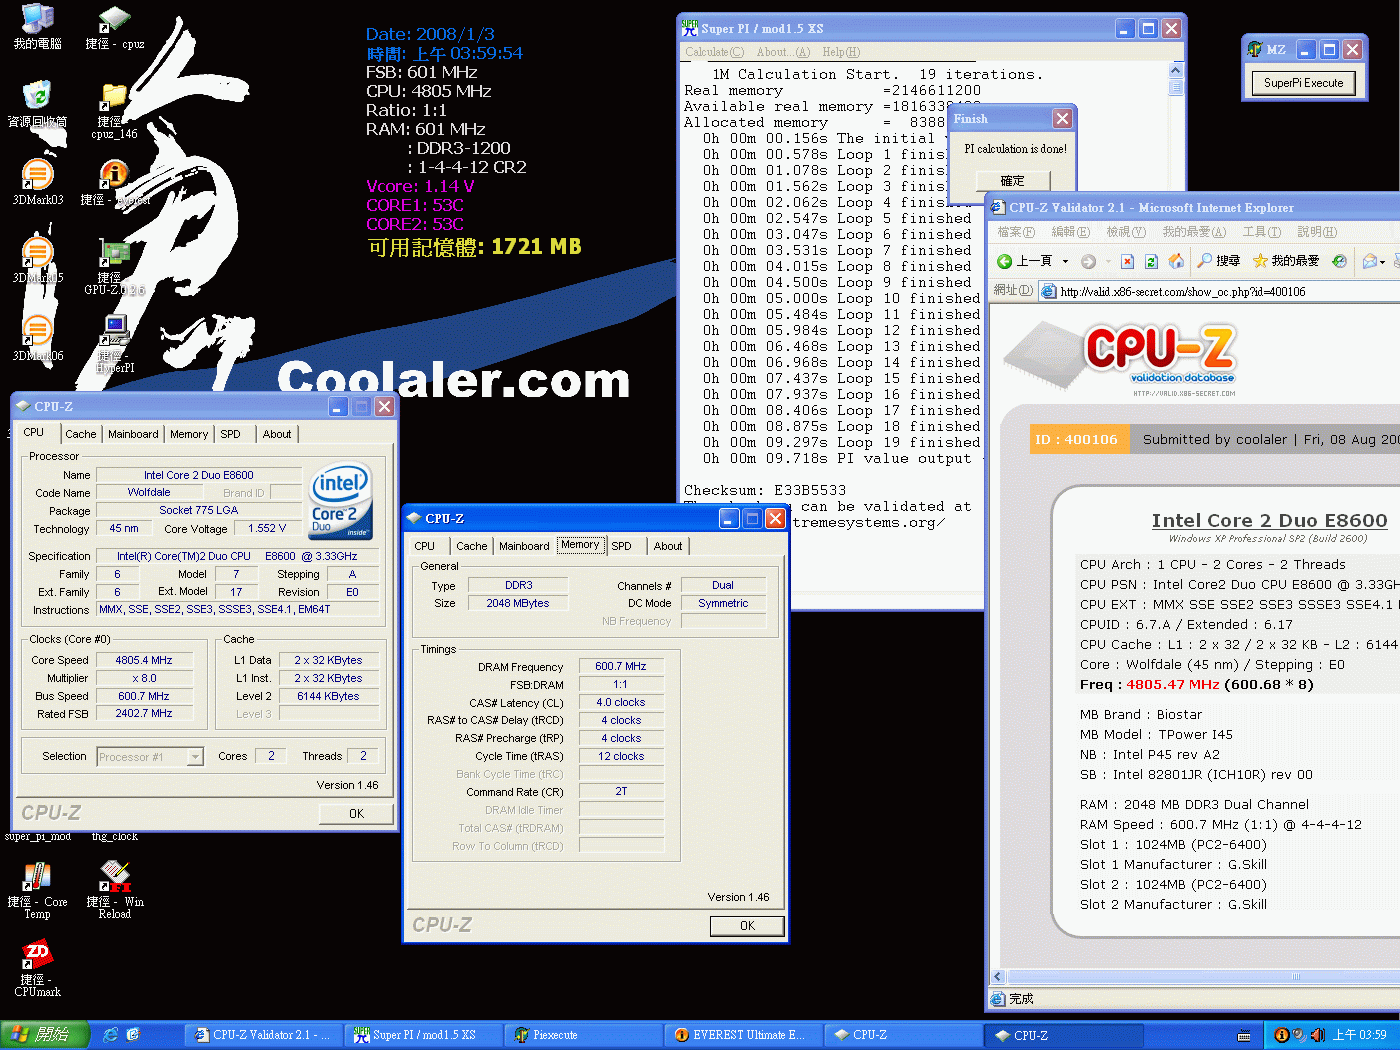This screenshot has height=1050, width=1400.
Task: Click Intel Core 2 Duo E8600 heading
Action: point(1269,520)
